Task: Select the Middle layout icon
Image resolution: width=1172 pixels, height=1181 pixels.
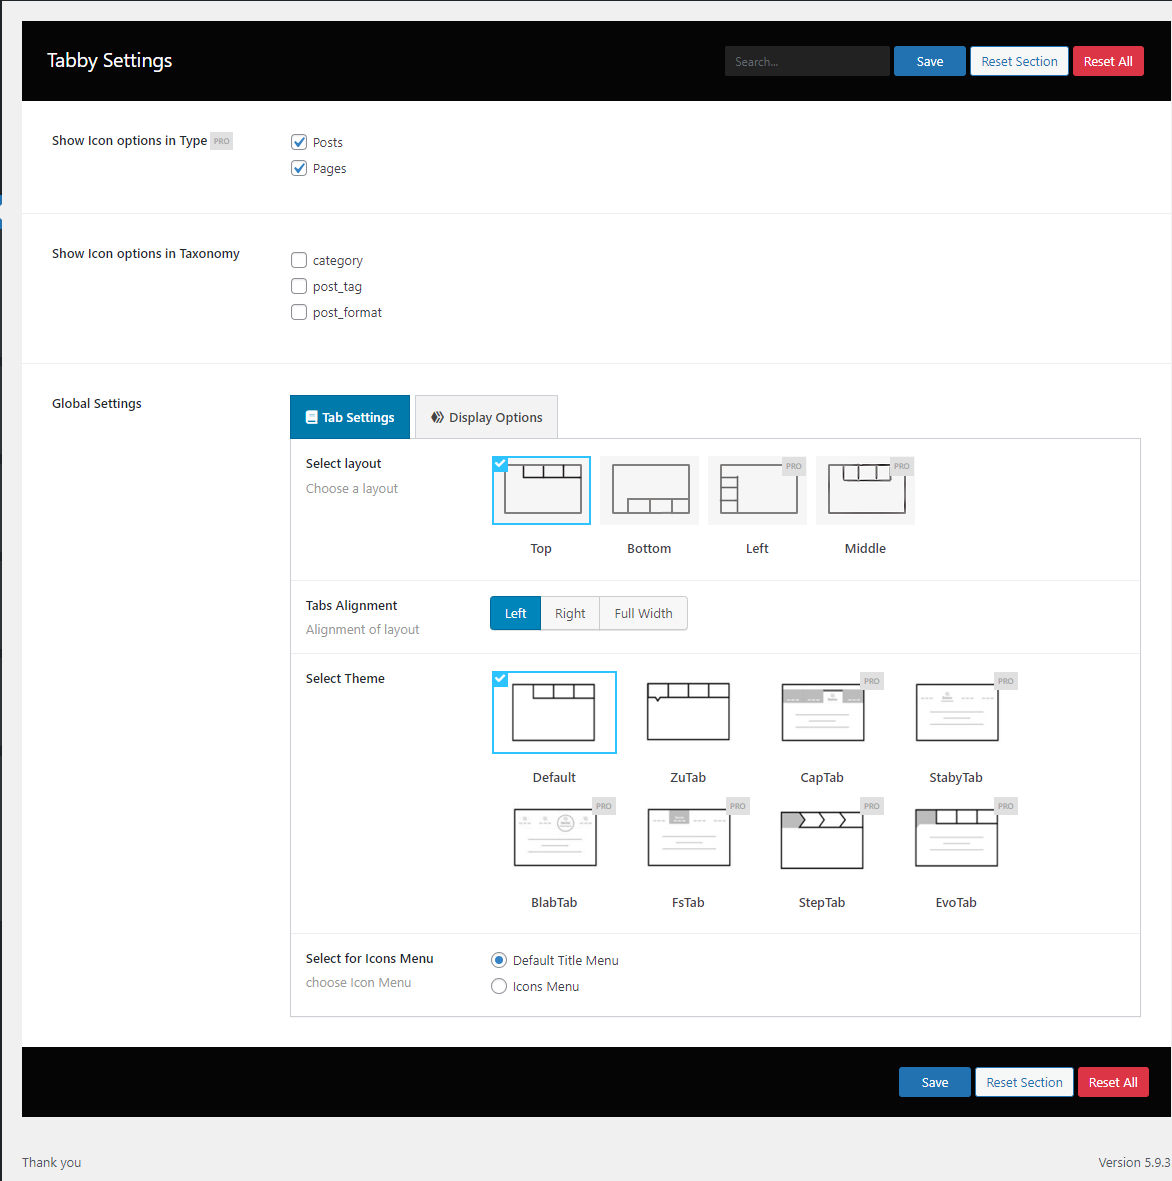Action: (x=865, y=490)
